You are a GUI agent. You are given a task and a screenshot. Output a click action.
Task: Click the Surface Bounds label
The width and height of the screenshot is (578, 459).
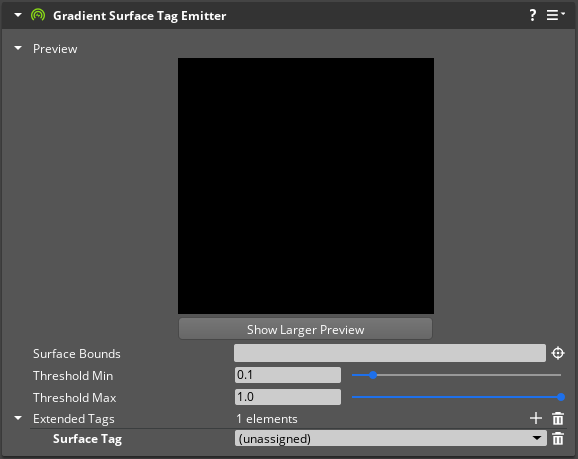pyautogui.click(x=77, y=354)
